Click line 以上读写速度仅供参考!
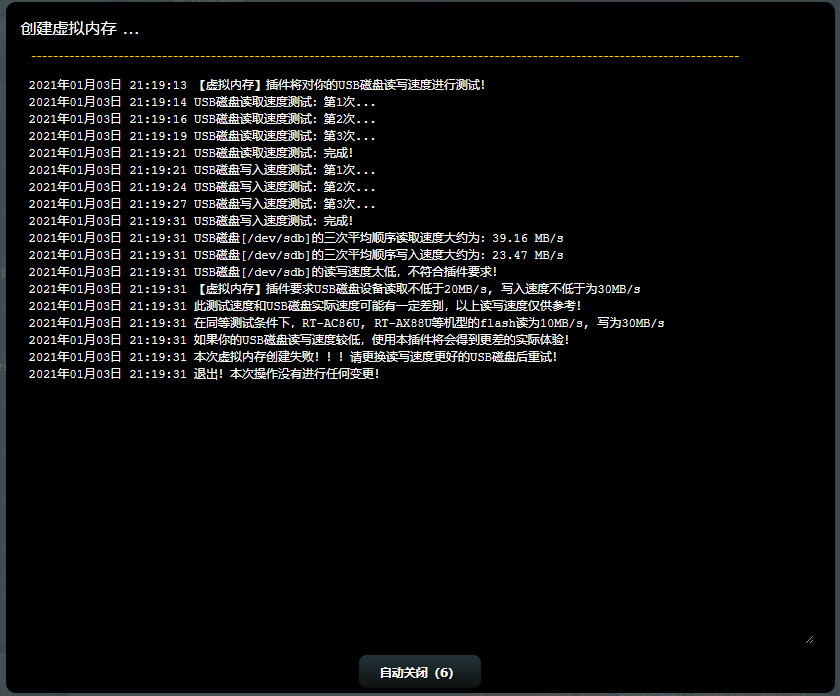 pos(305,306)
